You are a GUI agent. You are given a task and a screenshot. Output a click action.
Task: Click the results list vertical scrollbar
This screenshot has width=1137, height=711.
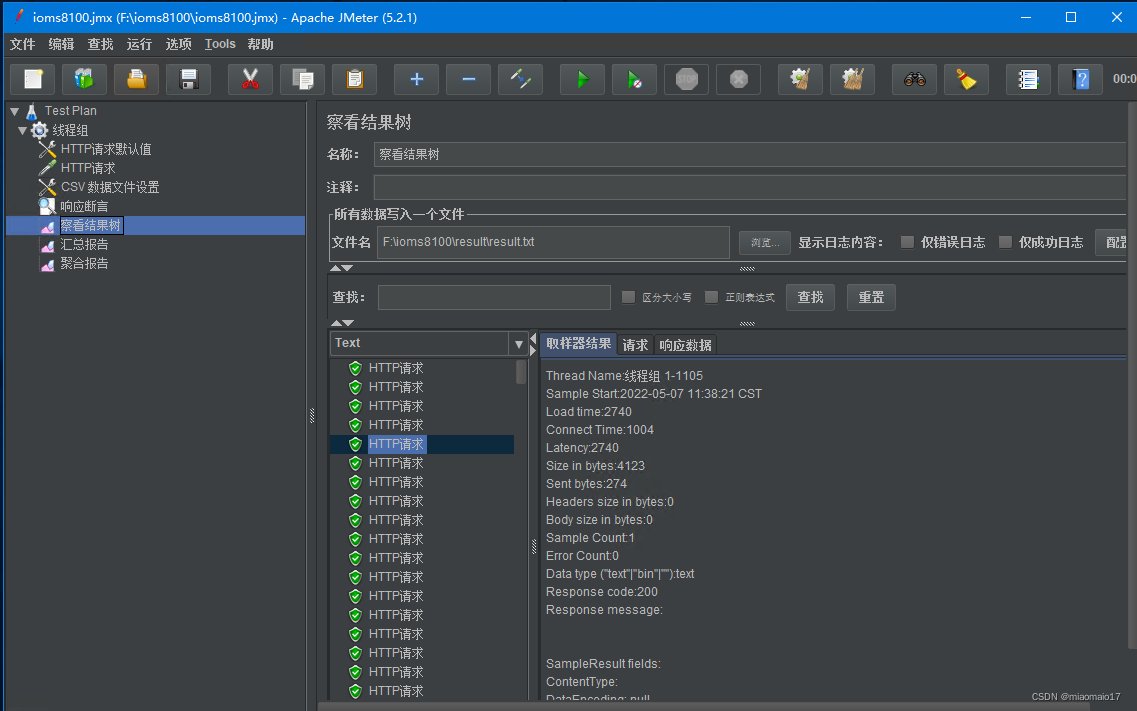click(521, 372)
